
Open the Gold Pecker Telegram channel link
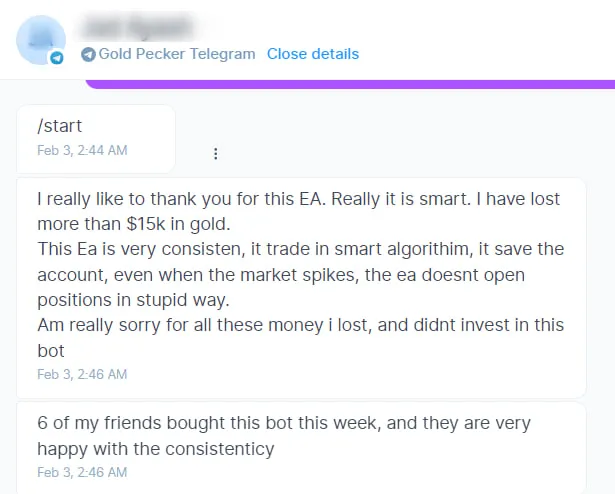tap(177, 54)
